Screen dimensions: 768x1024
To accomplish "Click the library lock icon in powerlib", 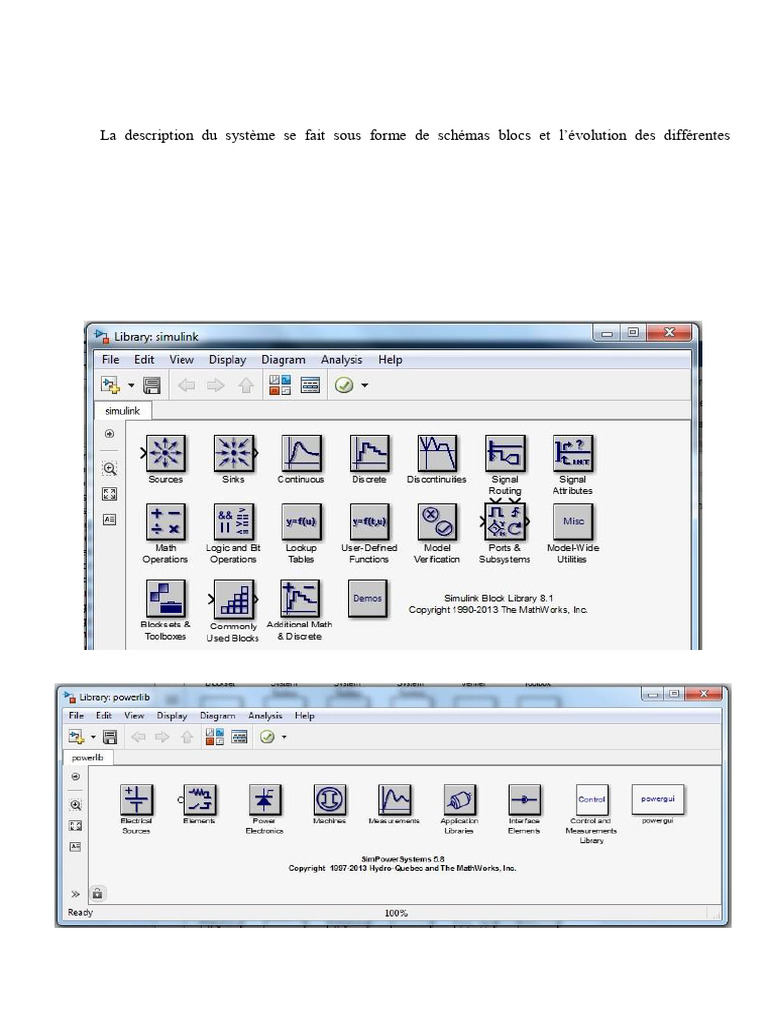I will tap(97, 893).
